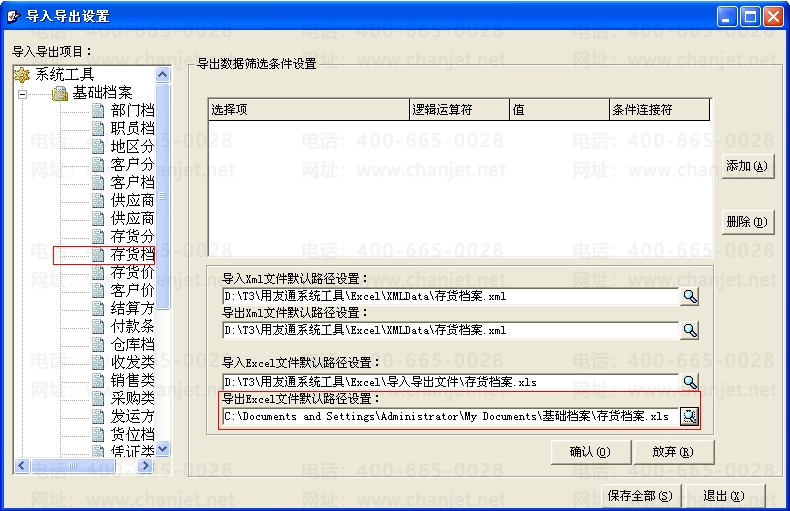This screenshot has width=790, height=511.
Task: Browse for export Xml file path
Action: [689, 331]
